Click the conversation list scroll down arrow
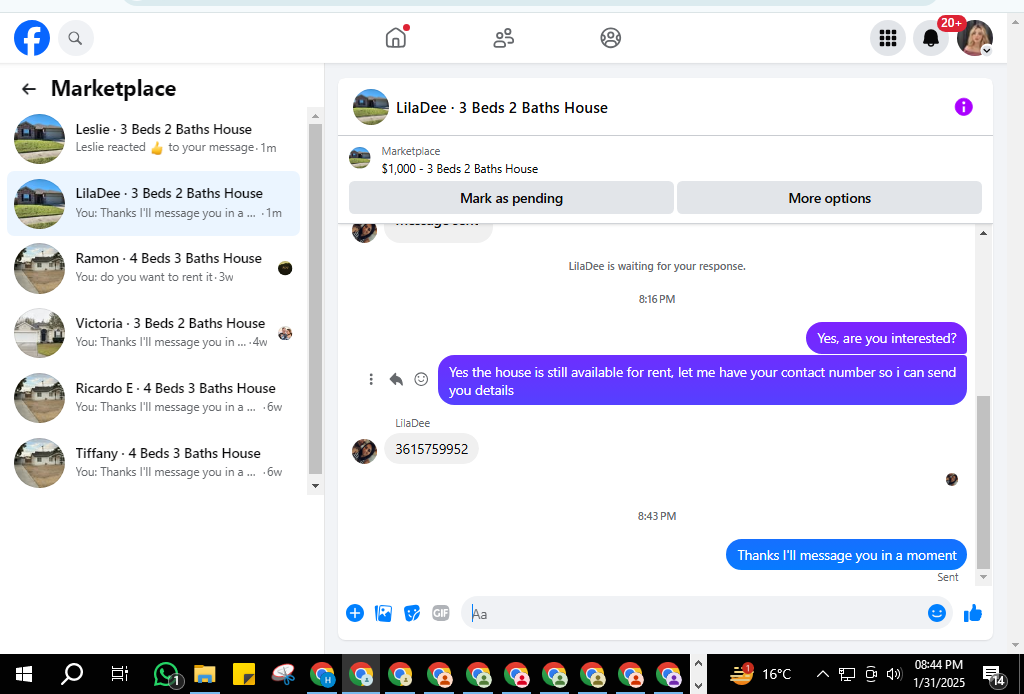This screenshot has height=694, width=1024. 315,486
